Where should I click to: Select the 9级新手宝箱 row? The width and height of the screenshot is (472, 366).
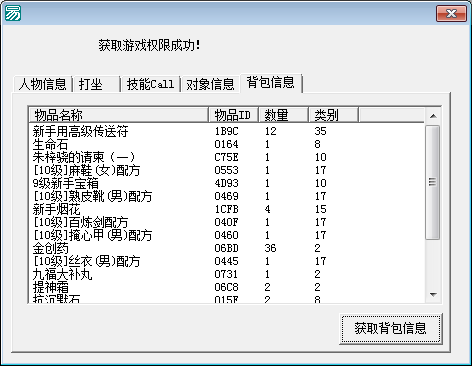pos(227,183)
